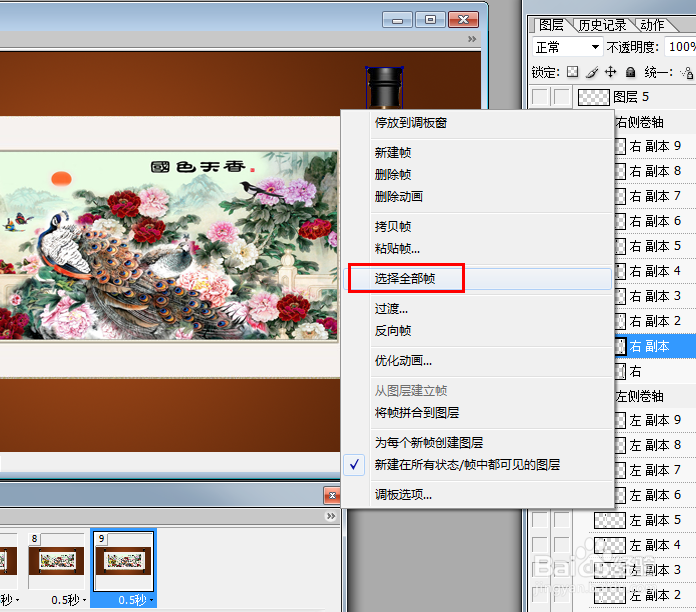
Task: Select layer 右 副本 3
Action: [x=655, y=296]
